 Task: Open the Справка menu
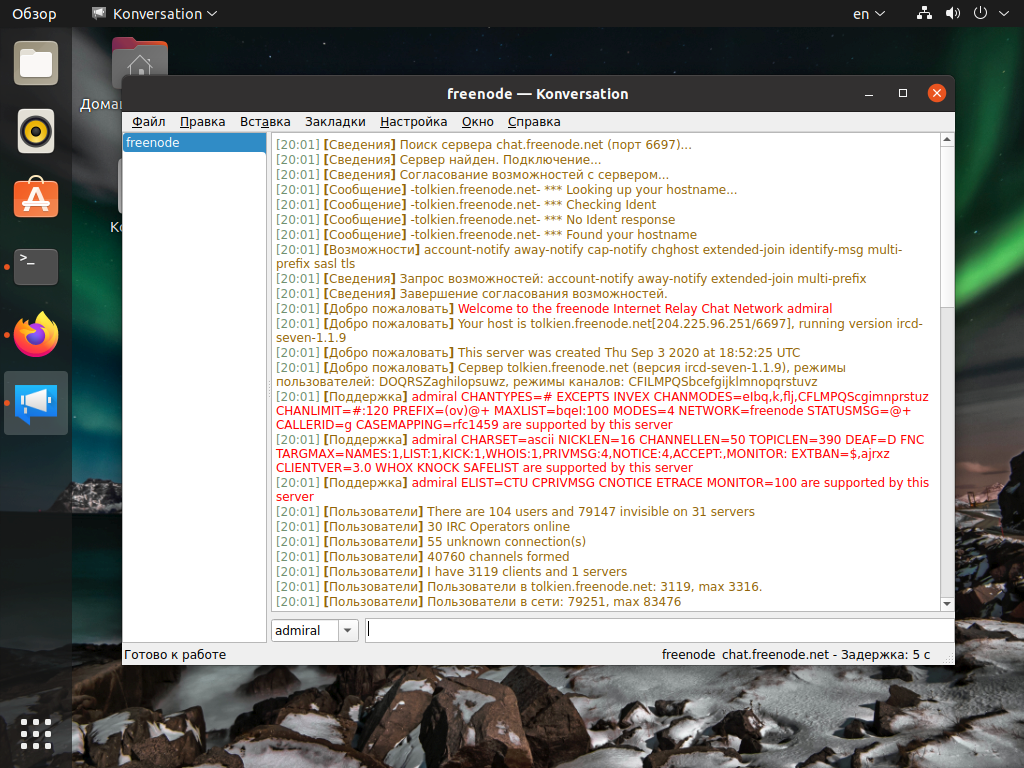pyautogui.click(x=534, y=122)
